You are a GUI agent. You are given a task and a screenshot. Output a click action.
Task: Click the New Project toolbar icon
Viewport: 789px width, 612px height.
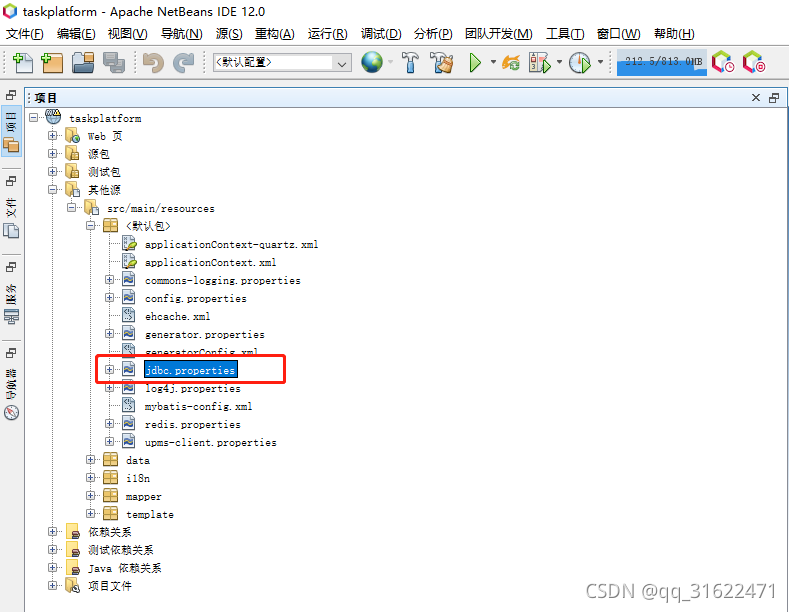click(x=52, y=63)
